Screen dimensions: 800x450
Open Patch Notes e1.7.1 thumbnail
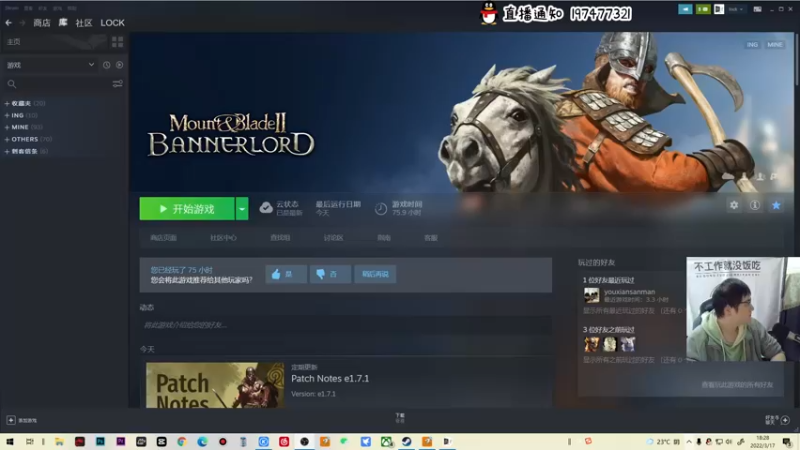click(215, 385)
